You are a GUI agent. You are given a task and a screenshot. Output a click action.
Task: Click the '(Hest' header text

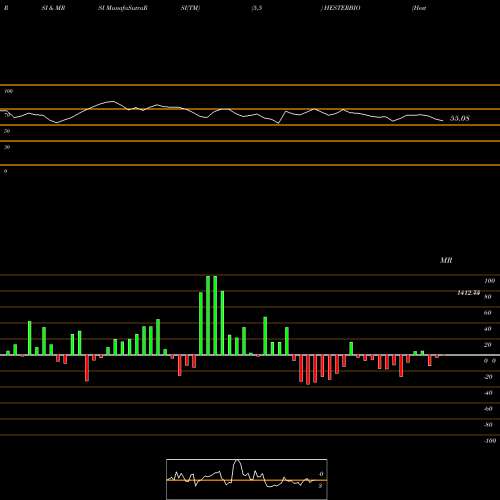[x=419, y=8]
